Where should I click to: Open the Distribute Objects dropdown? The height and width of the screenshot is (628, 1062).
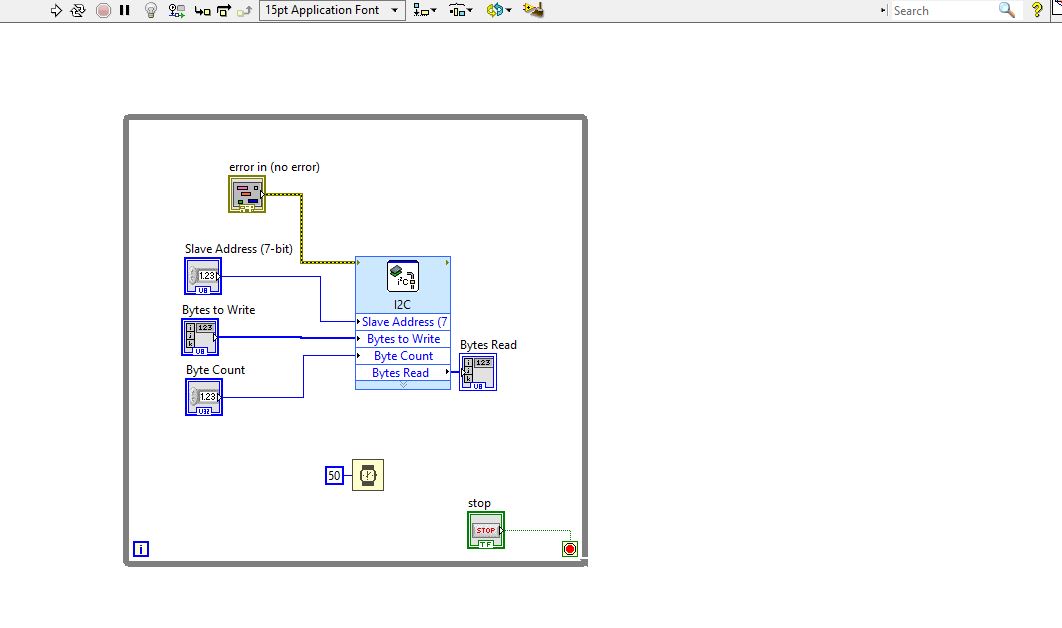pyautogui.click(x=461, y=10)
